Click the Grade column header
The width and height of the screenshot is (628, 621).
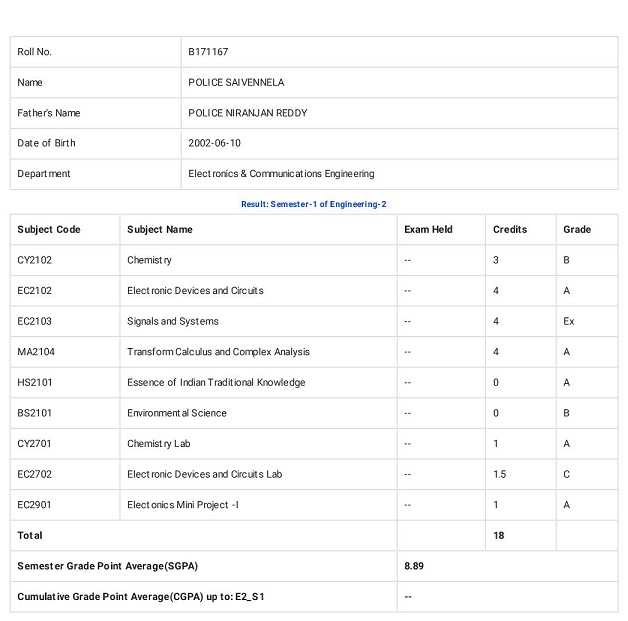577,229
